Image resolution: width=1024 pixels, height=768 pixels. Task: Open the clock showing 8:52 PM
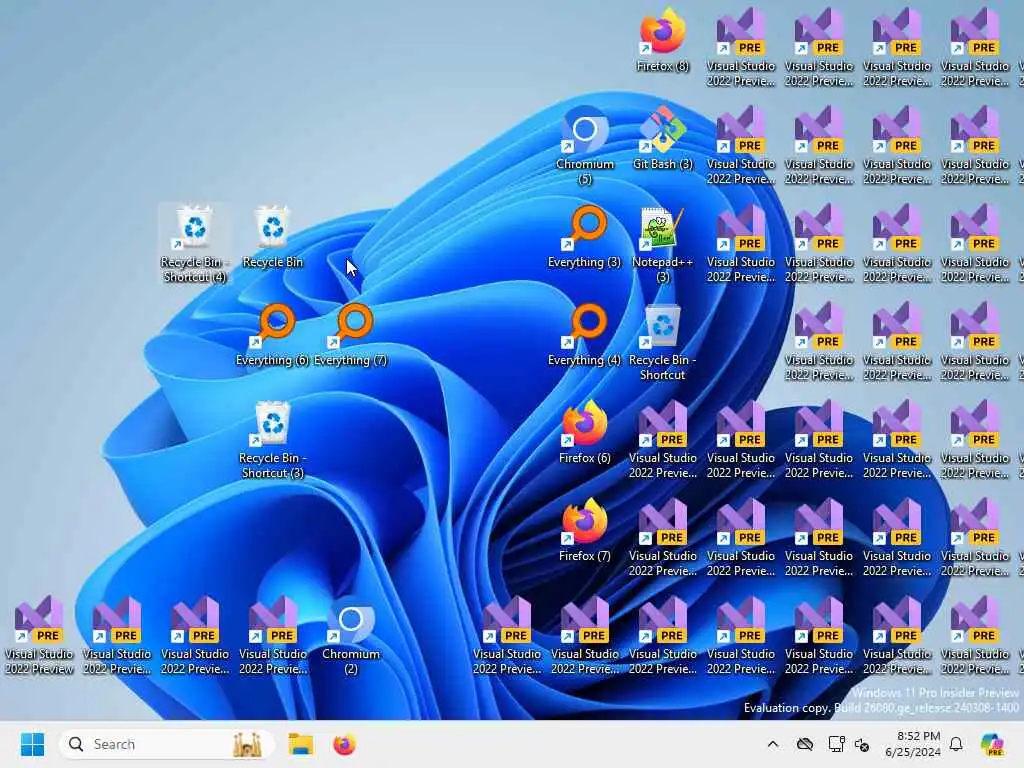click(x=912, y=744)
